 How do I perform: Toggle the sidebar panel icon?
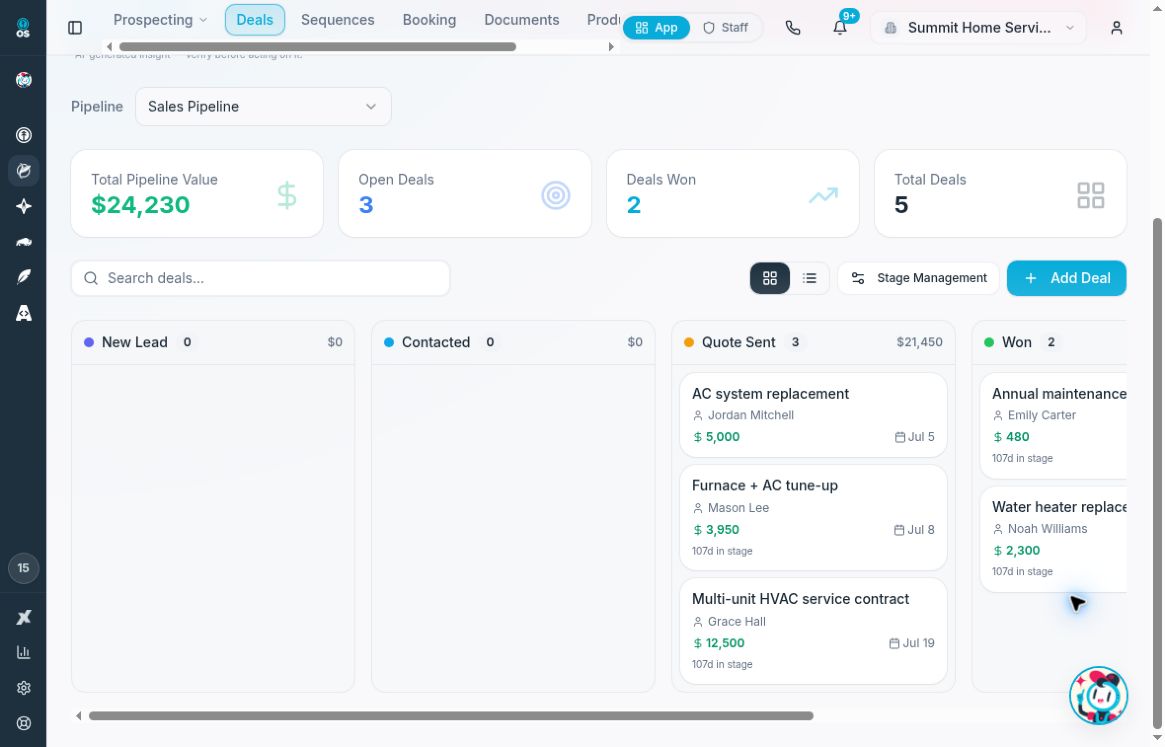pyautogui.click(x=75, y=28)
